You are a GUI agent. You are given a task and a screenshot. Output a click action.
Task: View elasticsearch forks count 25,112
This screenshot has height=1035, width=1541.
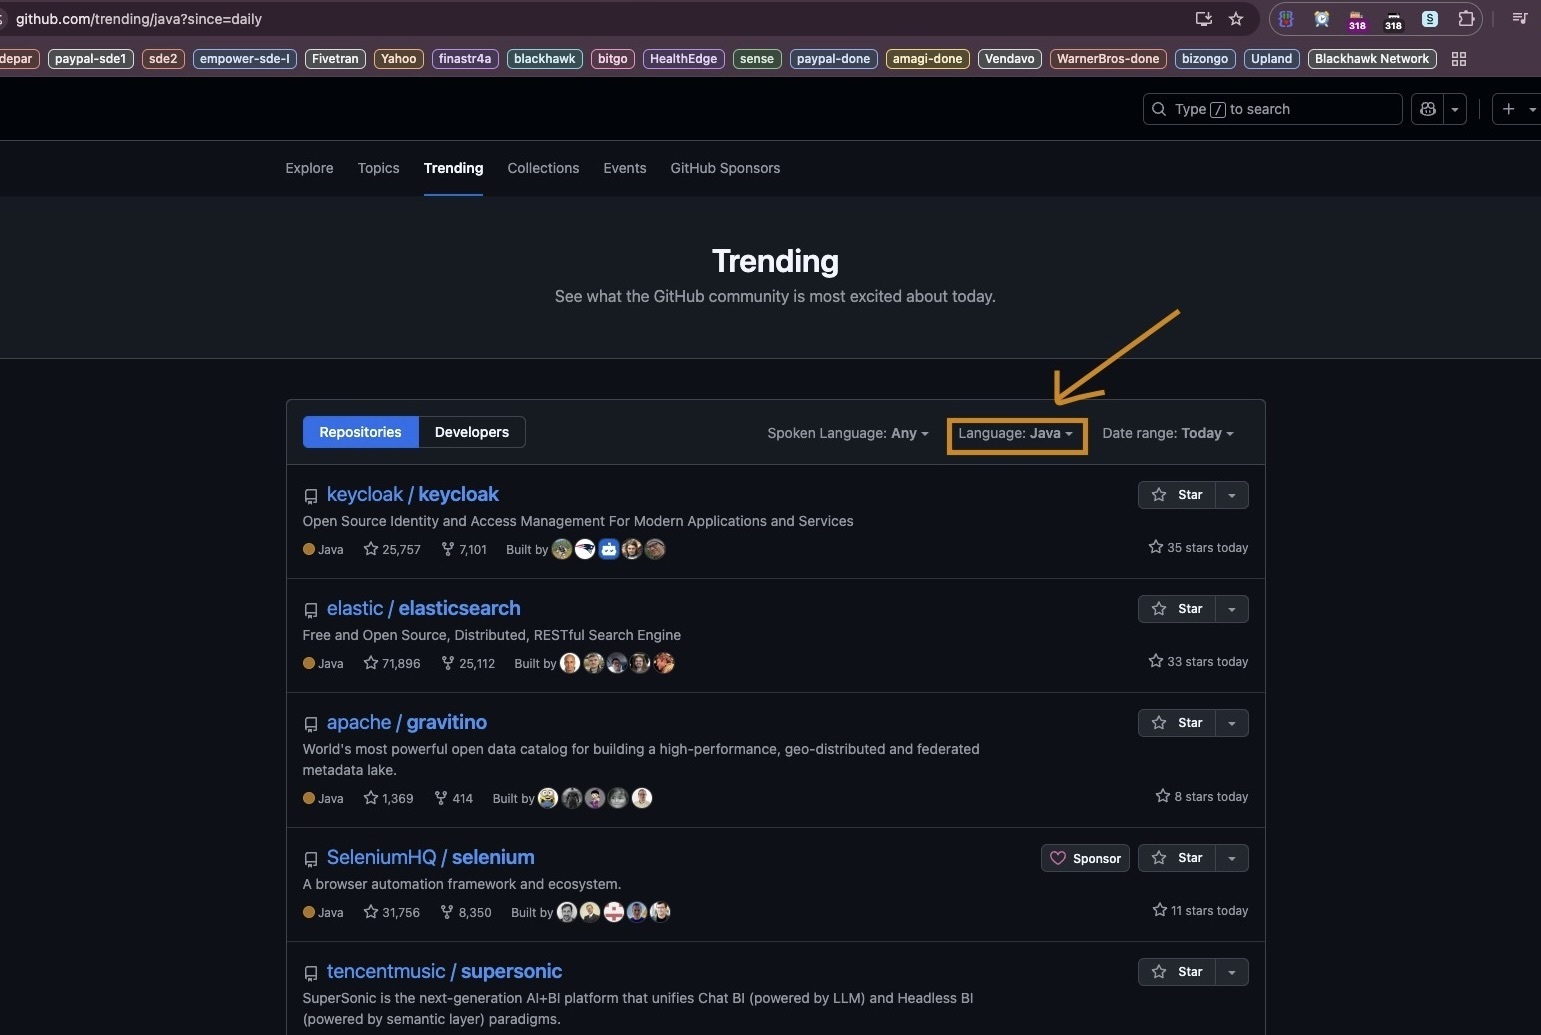[x=468, y=663]
